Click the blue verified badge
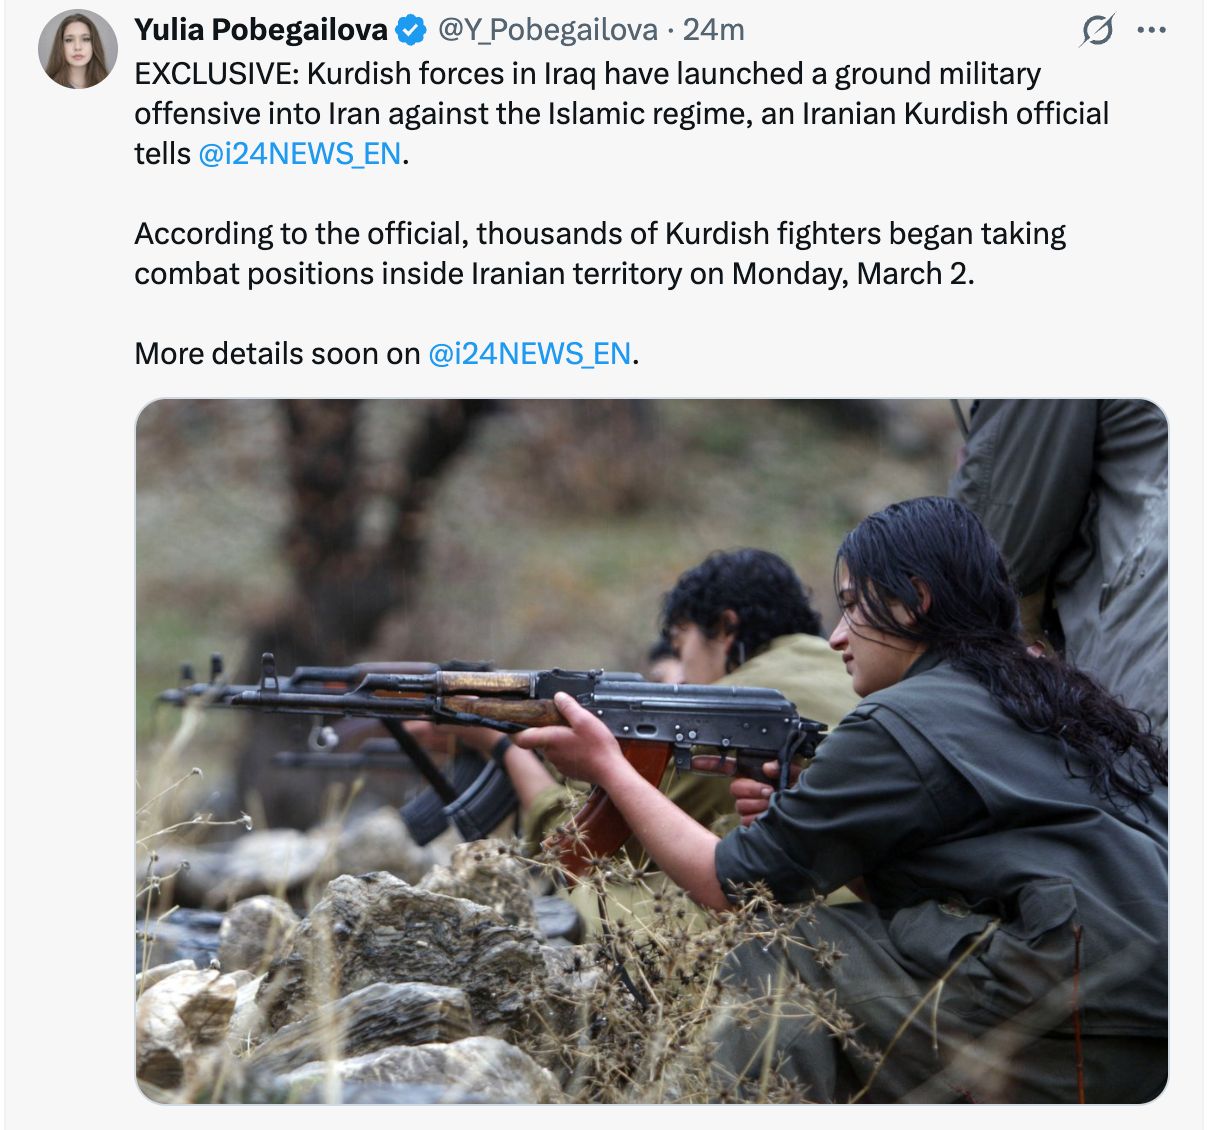1212x1130 pixels. pos(410,31)
